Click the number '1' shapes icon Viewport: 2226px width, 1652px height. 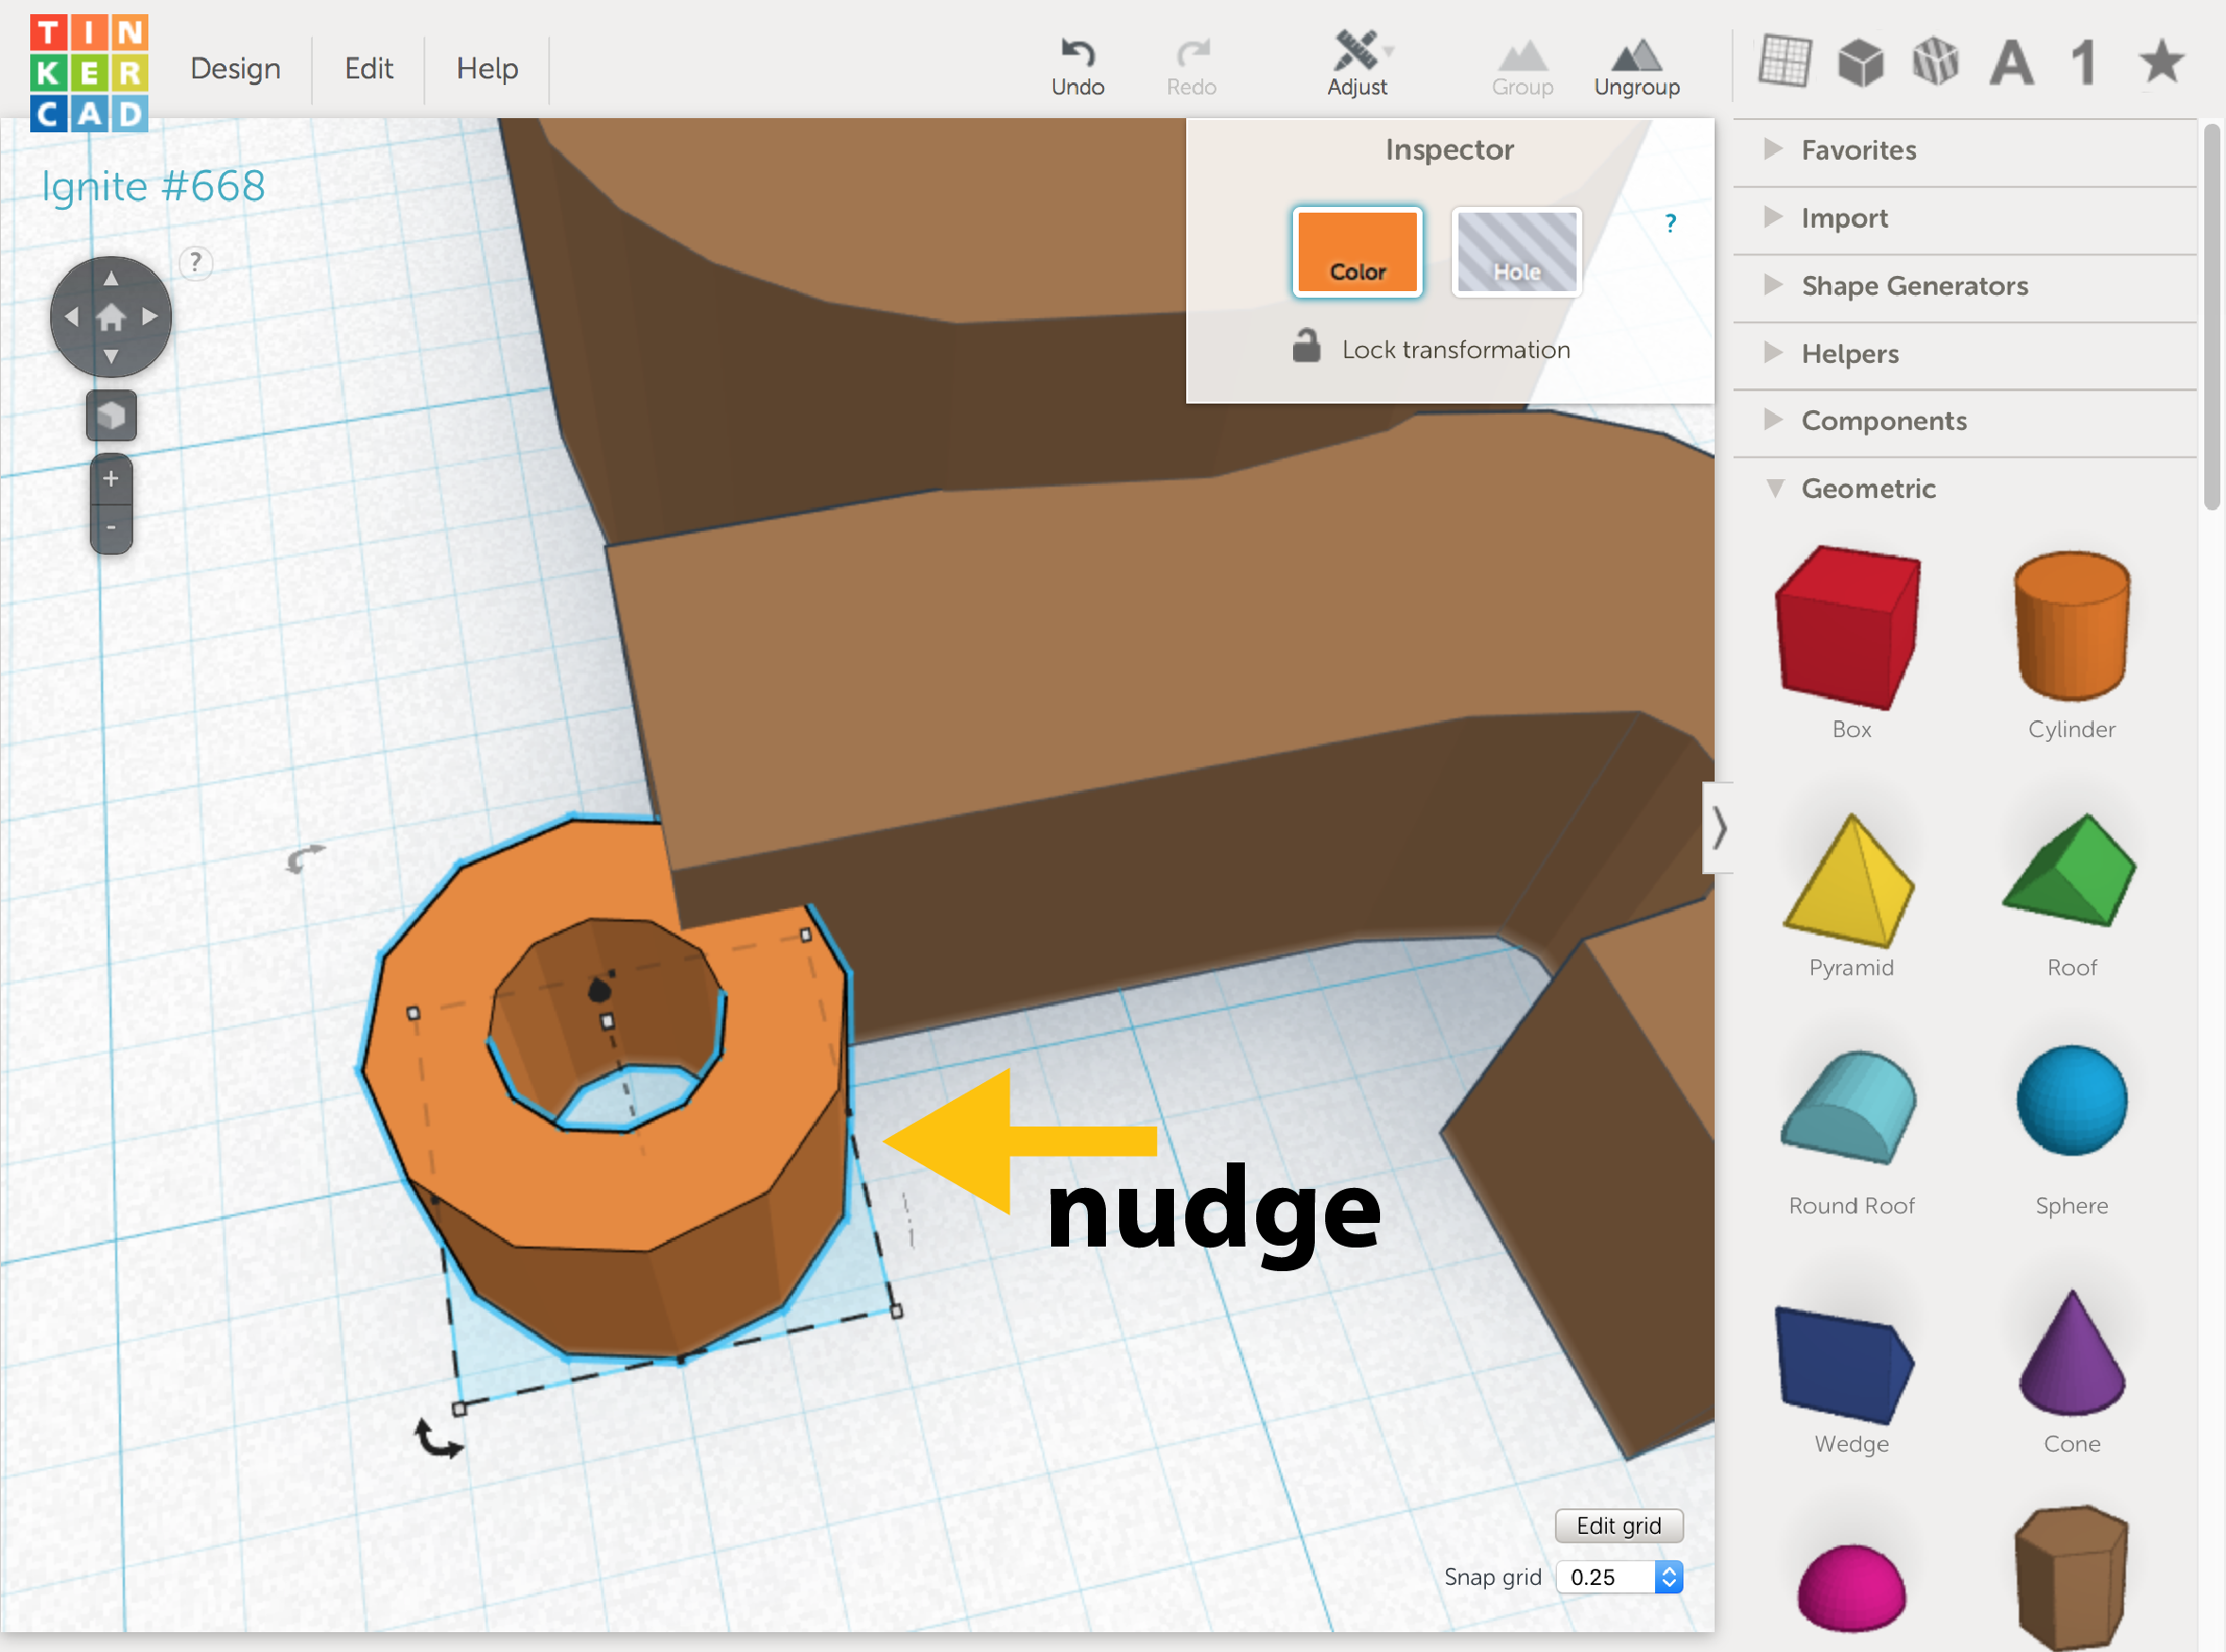pyautogui.click(x=2084, y=62)
